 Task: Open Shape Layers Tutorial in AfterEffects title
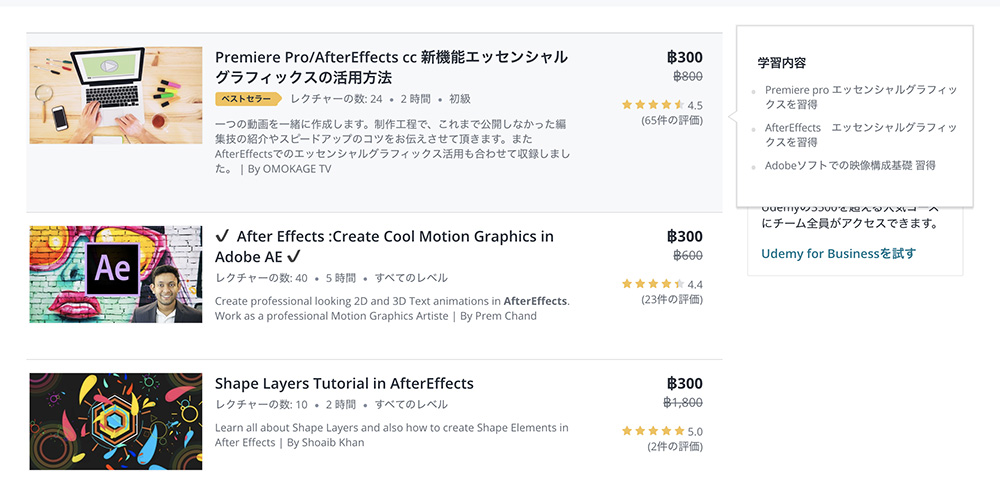[344, 383]
